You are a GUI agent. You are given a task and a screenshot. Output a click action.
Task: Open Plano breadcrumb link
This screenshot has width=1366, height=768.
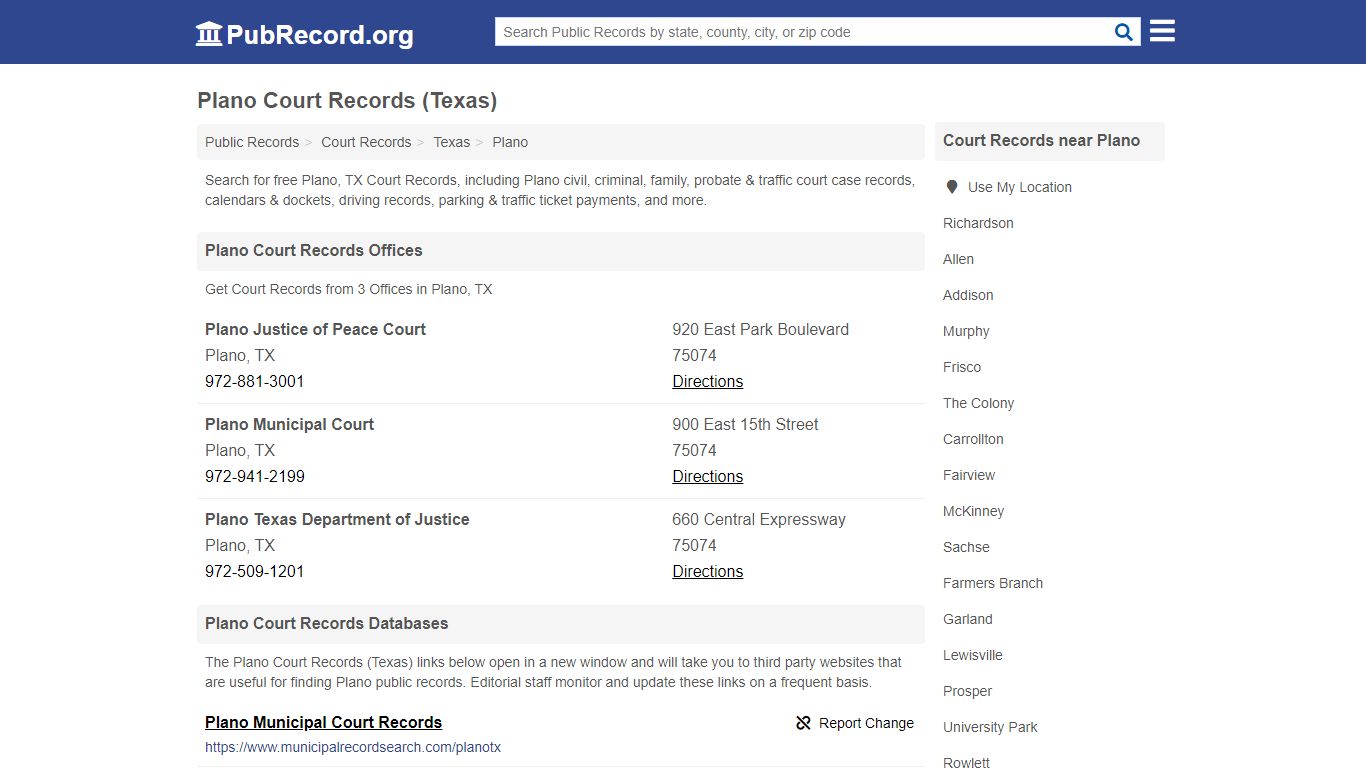pyautogui.click(x=510, y=142)
